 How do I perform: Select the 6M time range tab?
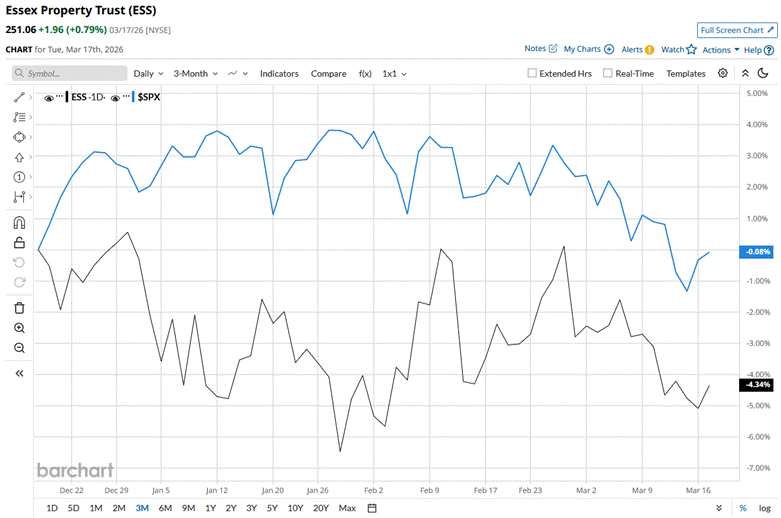[x=165, y=508]
